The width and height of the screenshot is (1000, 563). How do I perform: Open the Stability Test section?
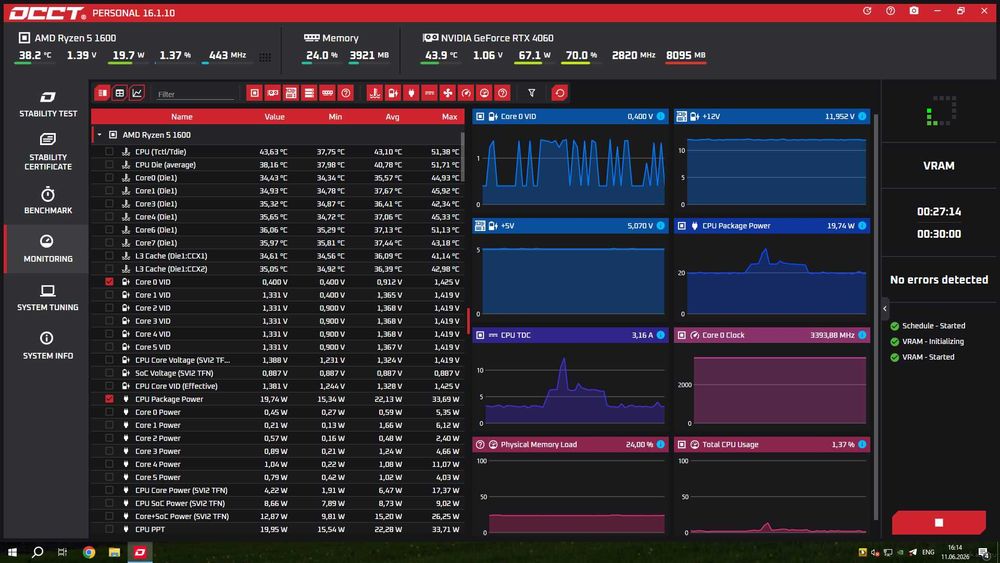pos(48,104)
